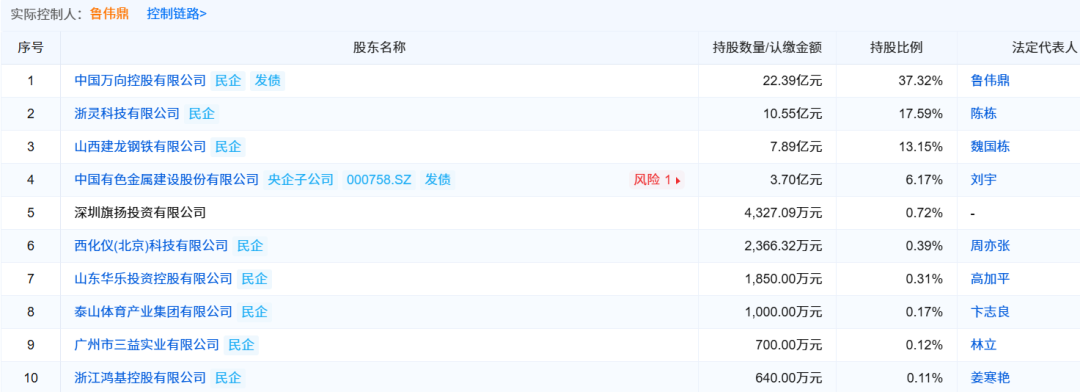Open shareholder 泰山体育产业集团有限公司

pyautogui.click(x=154, y=312)
